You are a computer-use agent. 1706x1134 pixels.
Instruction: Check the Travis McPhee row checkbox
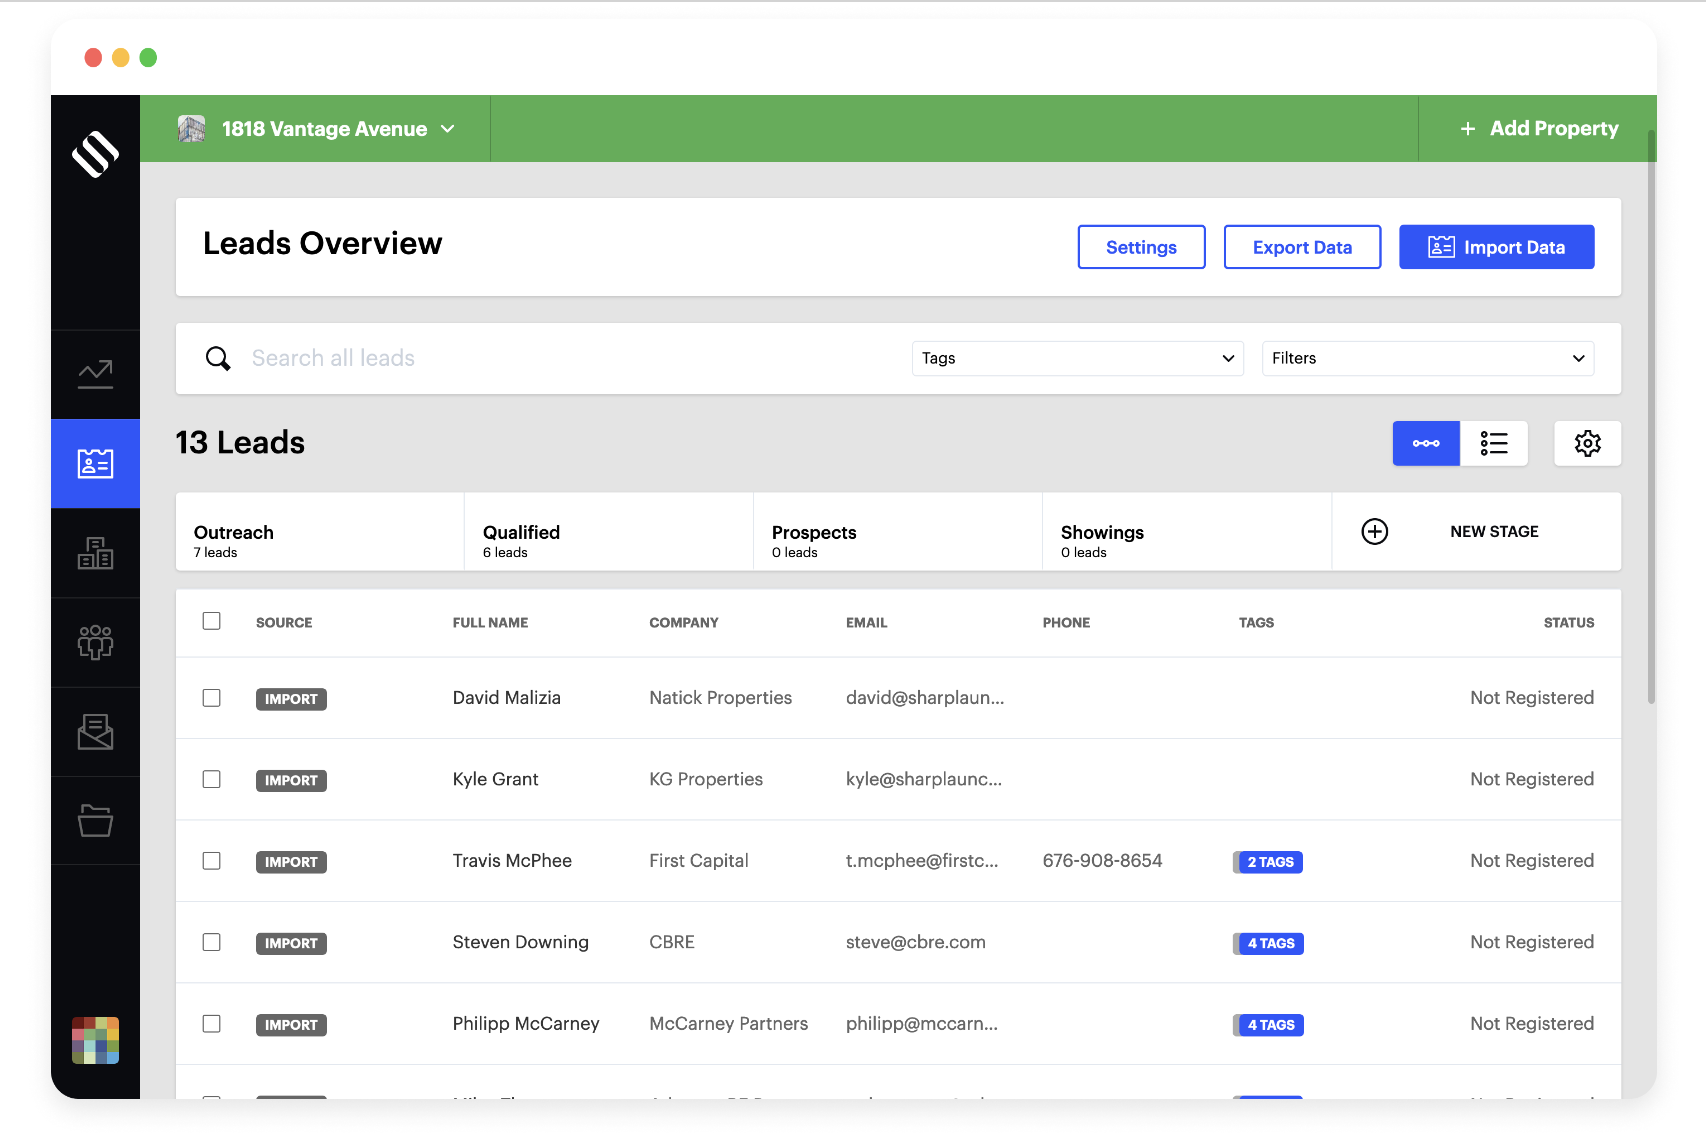(211, 861)
